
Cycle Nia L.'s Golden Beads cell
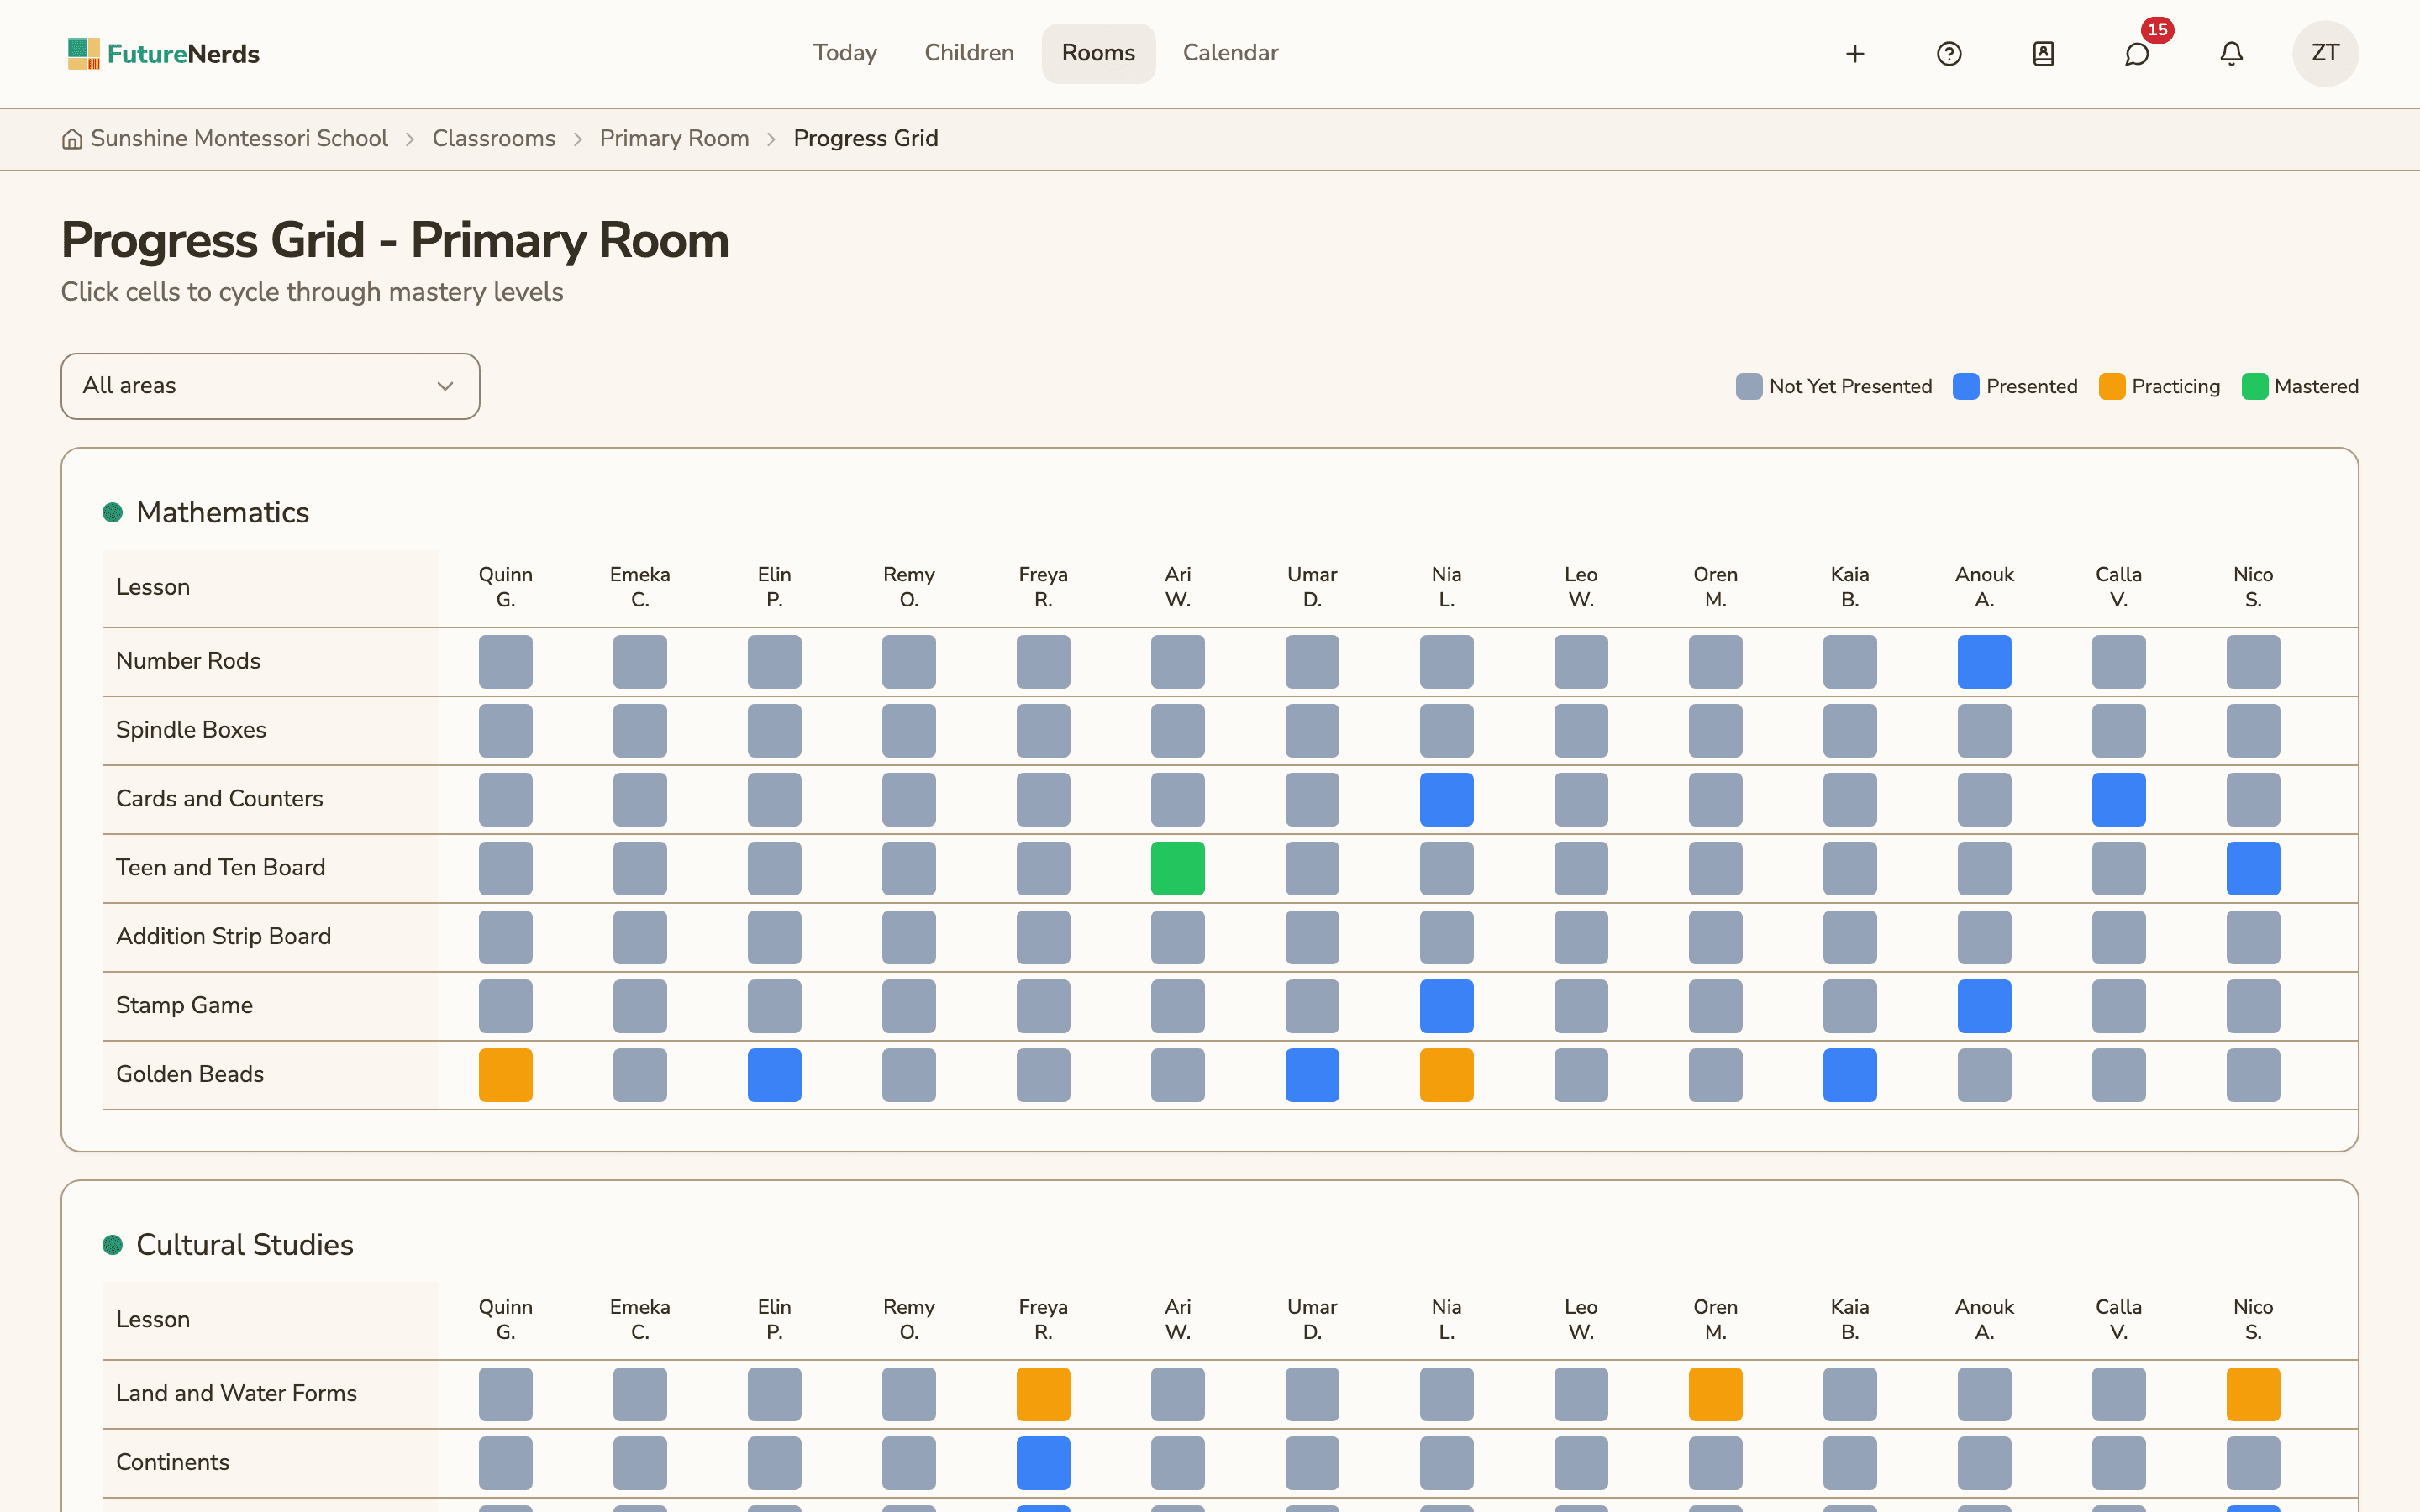pos(1446,1075)
